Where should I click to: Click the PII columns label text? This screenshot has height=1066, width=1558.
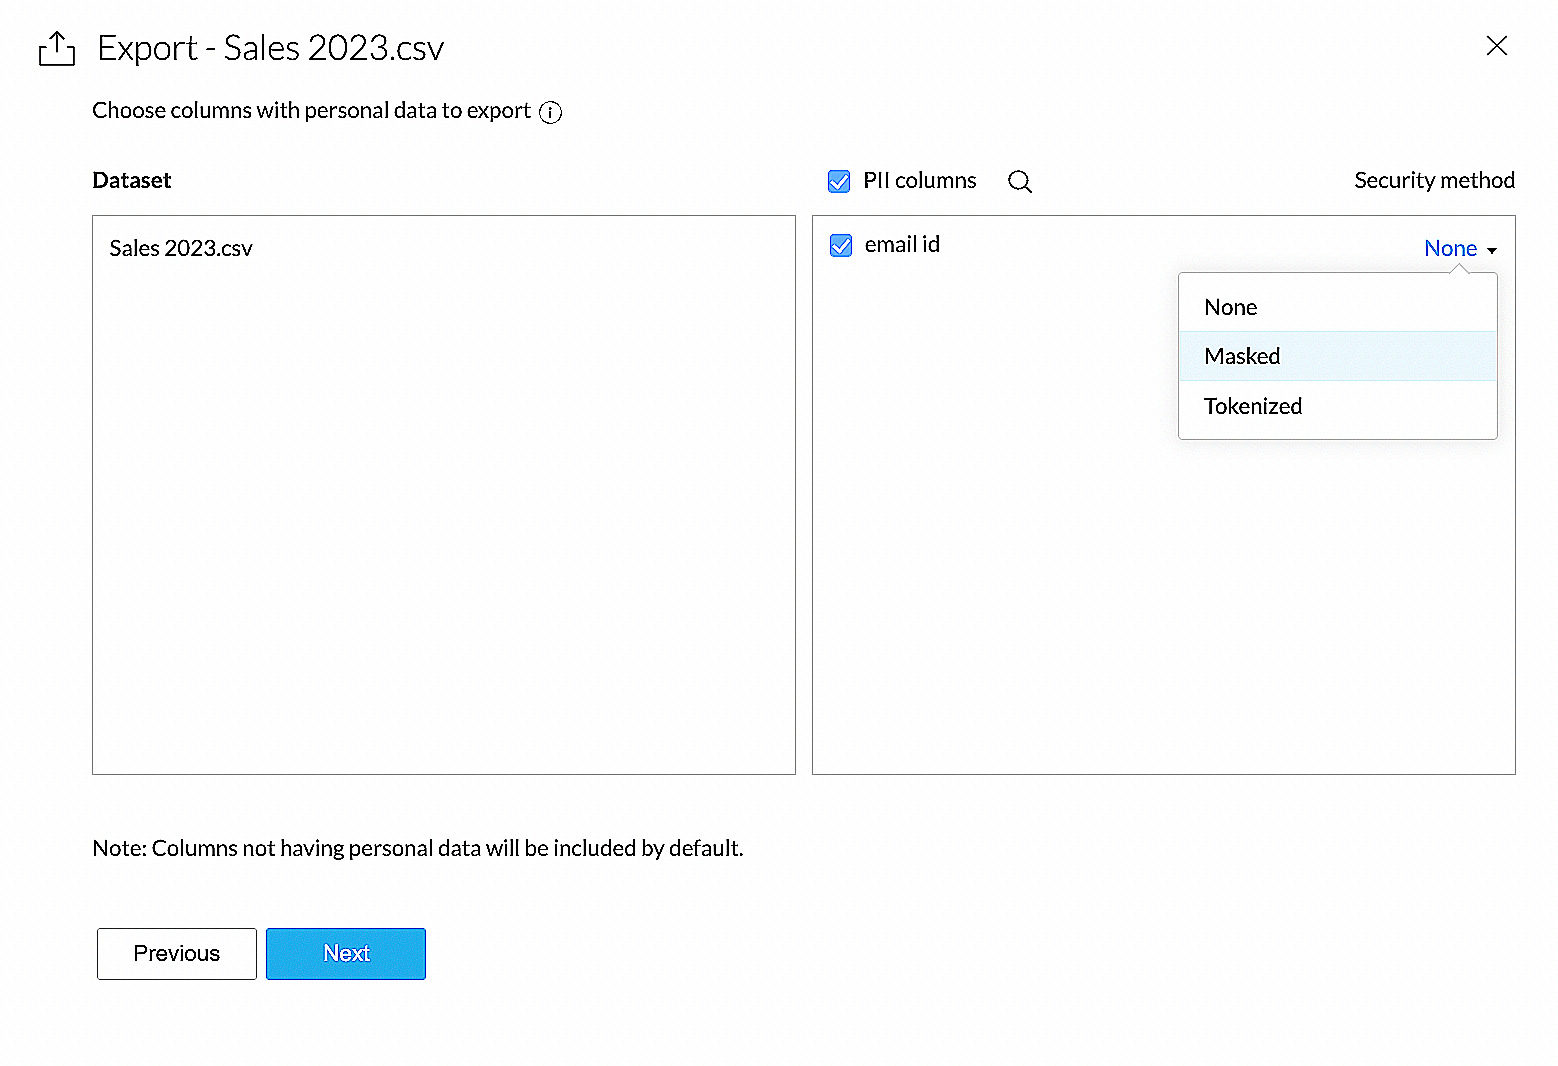(x=919, y=181)
